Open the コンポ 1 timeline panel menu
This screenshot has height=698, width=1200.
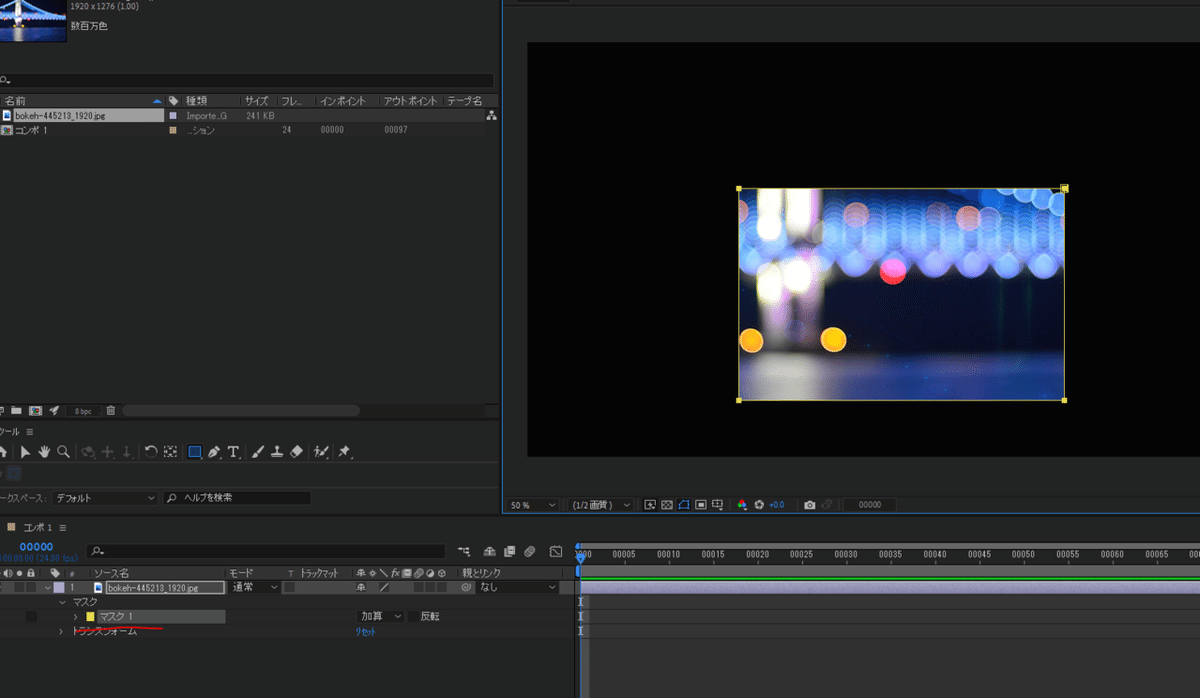point(63,527)
